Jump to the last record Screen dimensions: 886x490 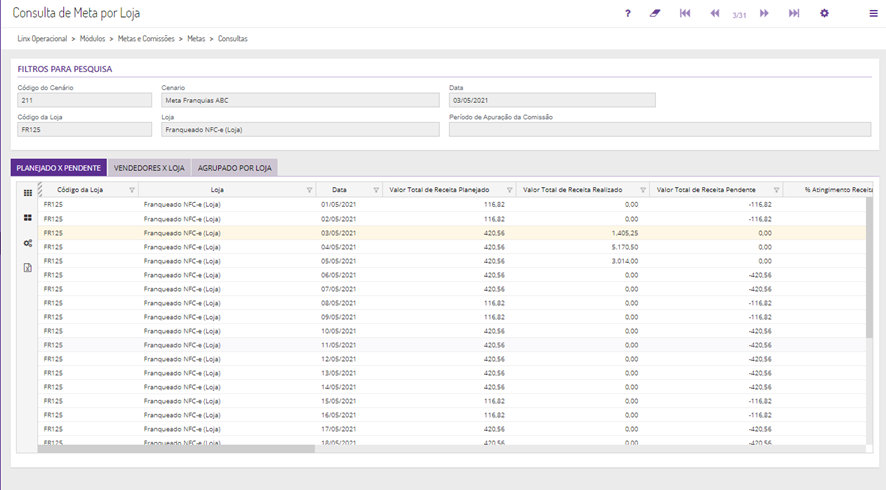pos(794,14)
